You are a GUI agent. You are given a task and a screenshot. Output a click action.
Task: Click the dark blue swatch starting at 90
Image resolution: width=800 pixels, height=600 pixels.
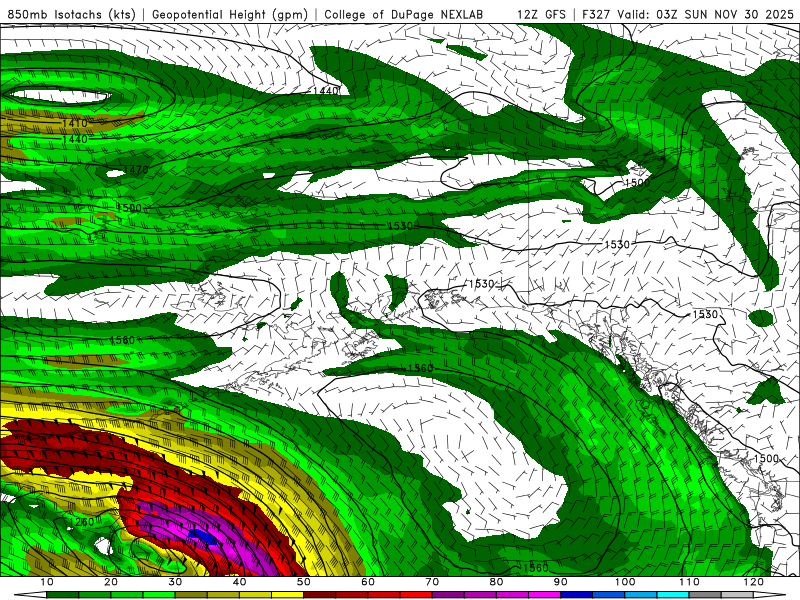(x=577, y=595)
